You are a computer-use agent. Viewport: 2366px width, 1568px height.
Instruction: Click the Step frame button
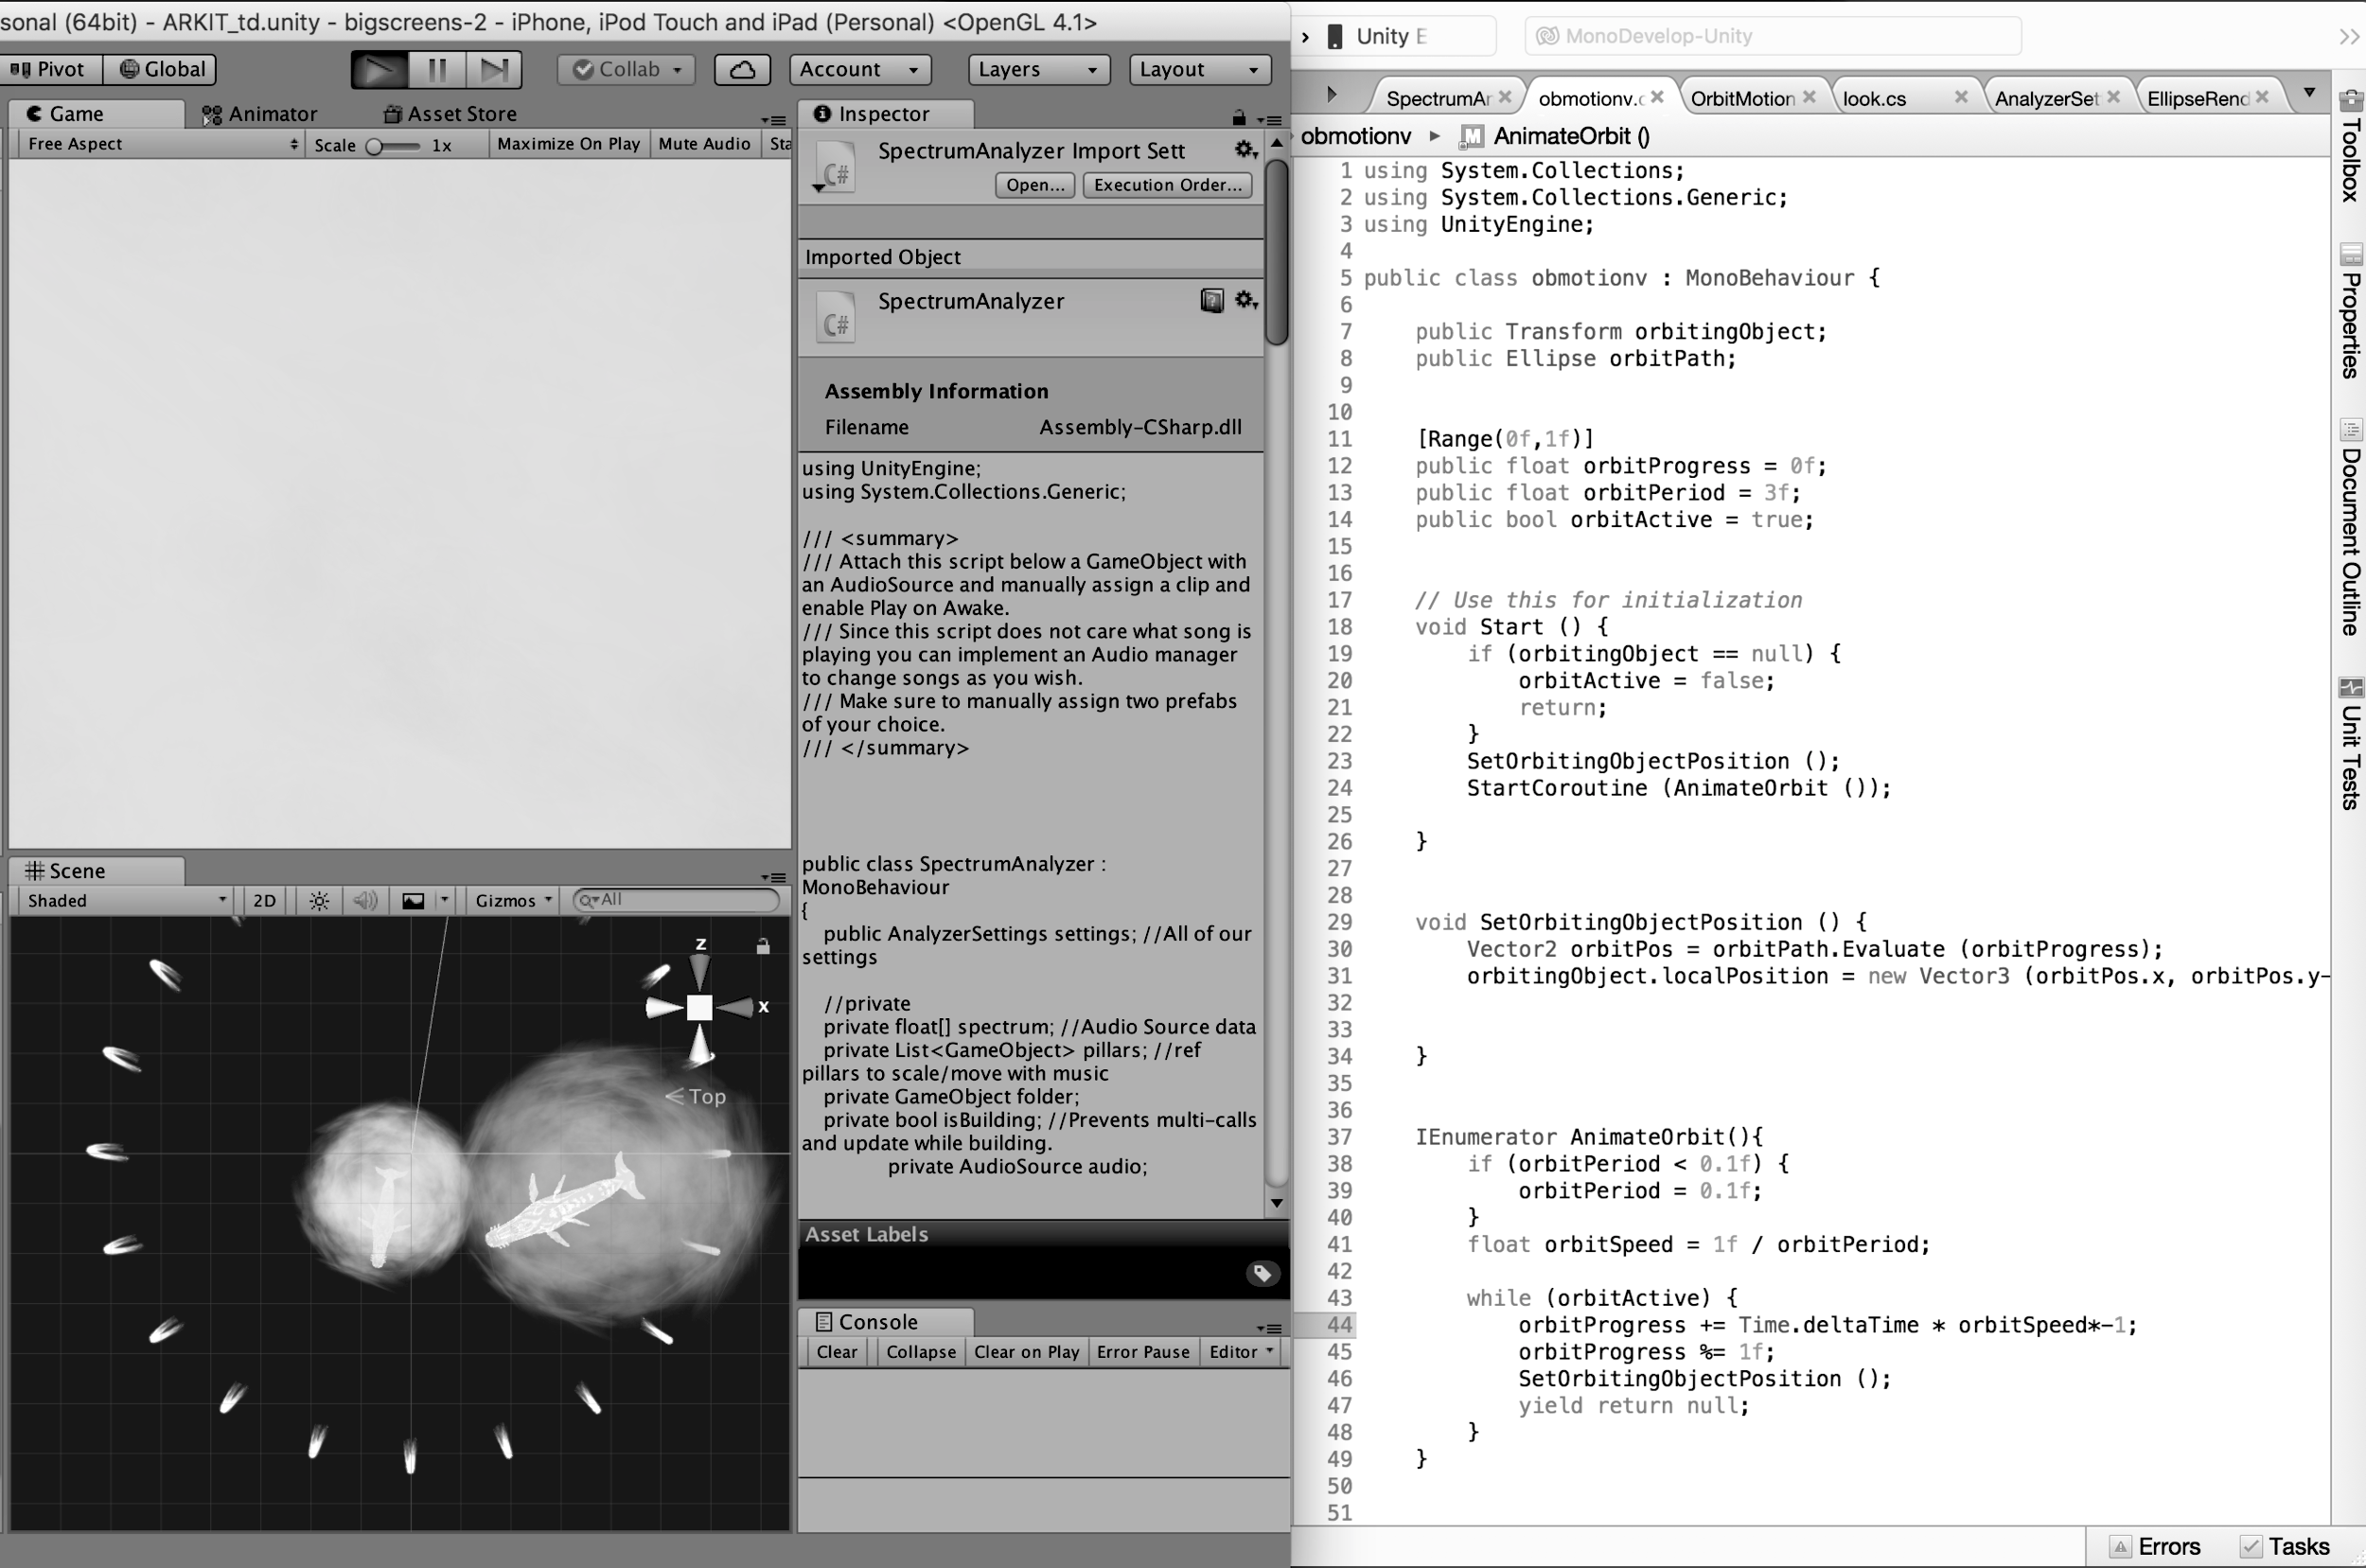[x=494, y=69]
